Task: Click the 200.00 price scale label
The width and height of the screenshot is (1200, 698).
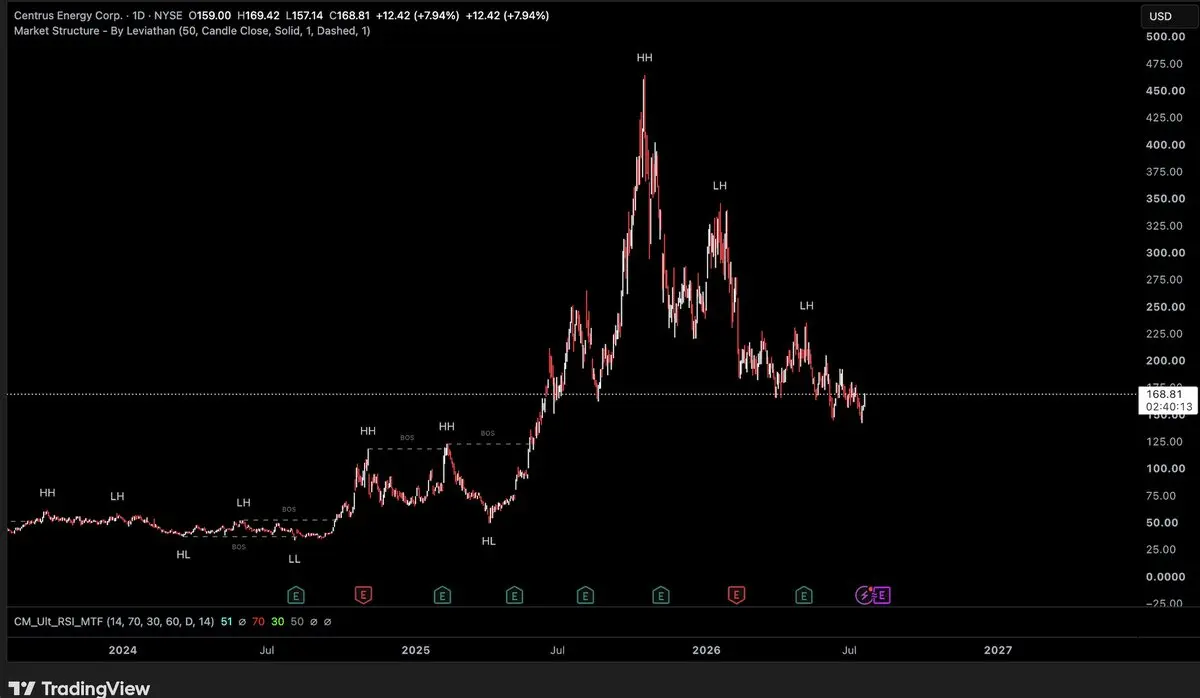Action: click(x=1165, y=361)
